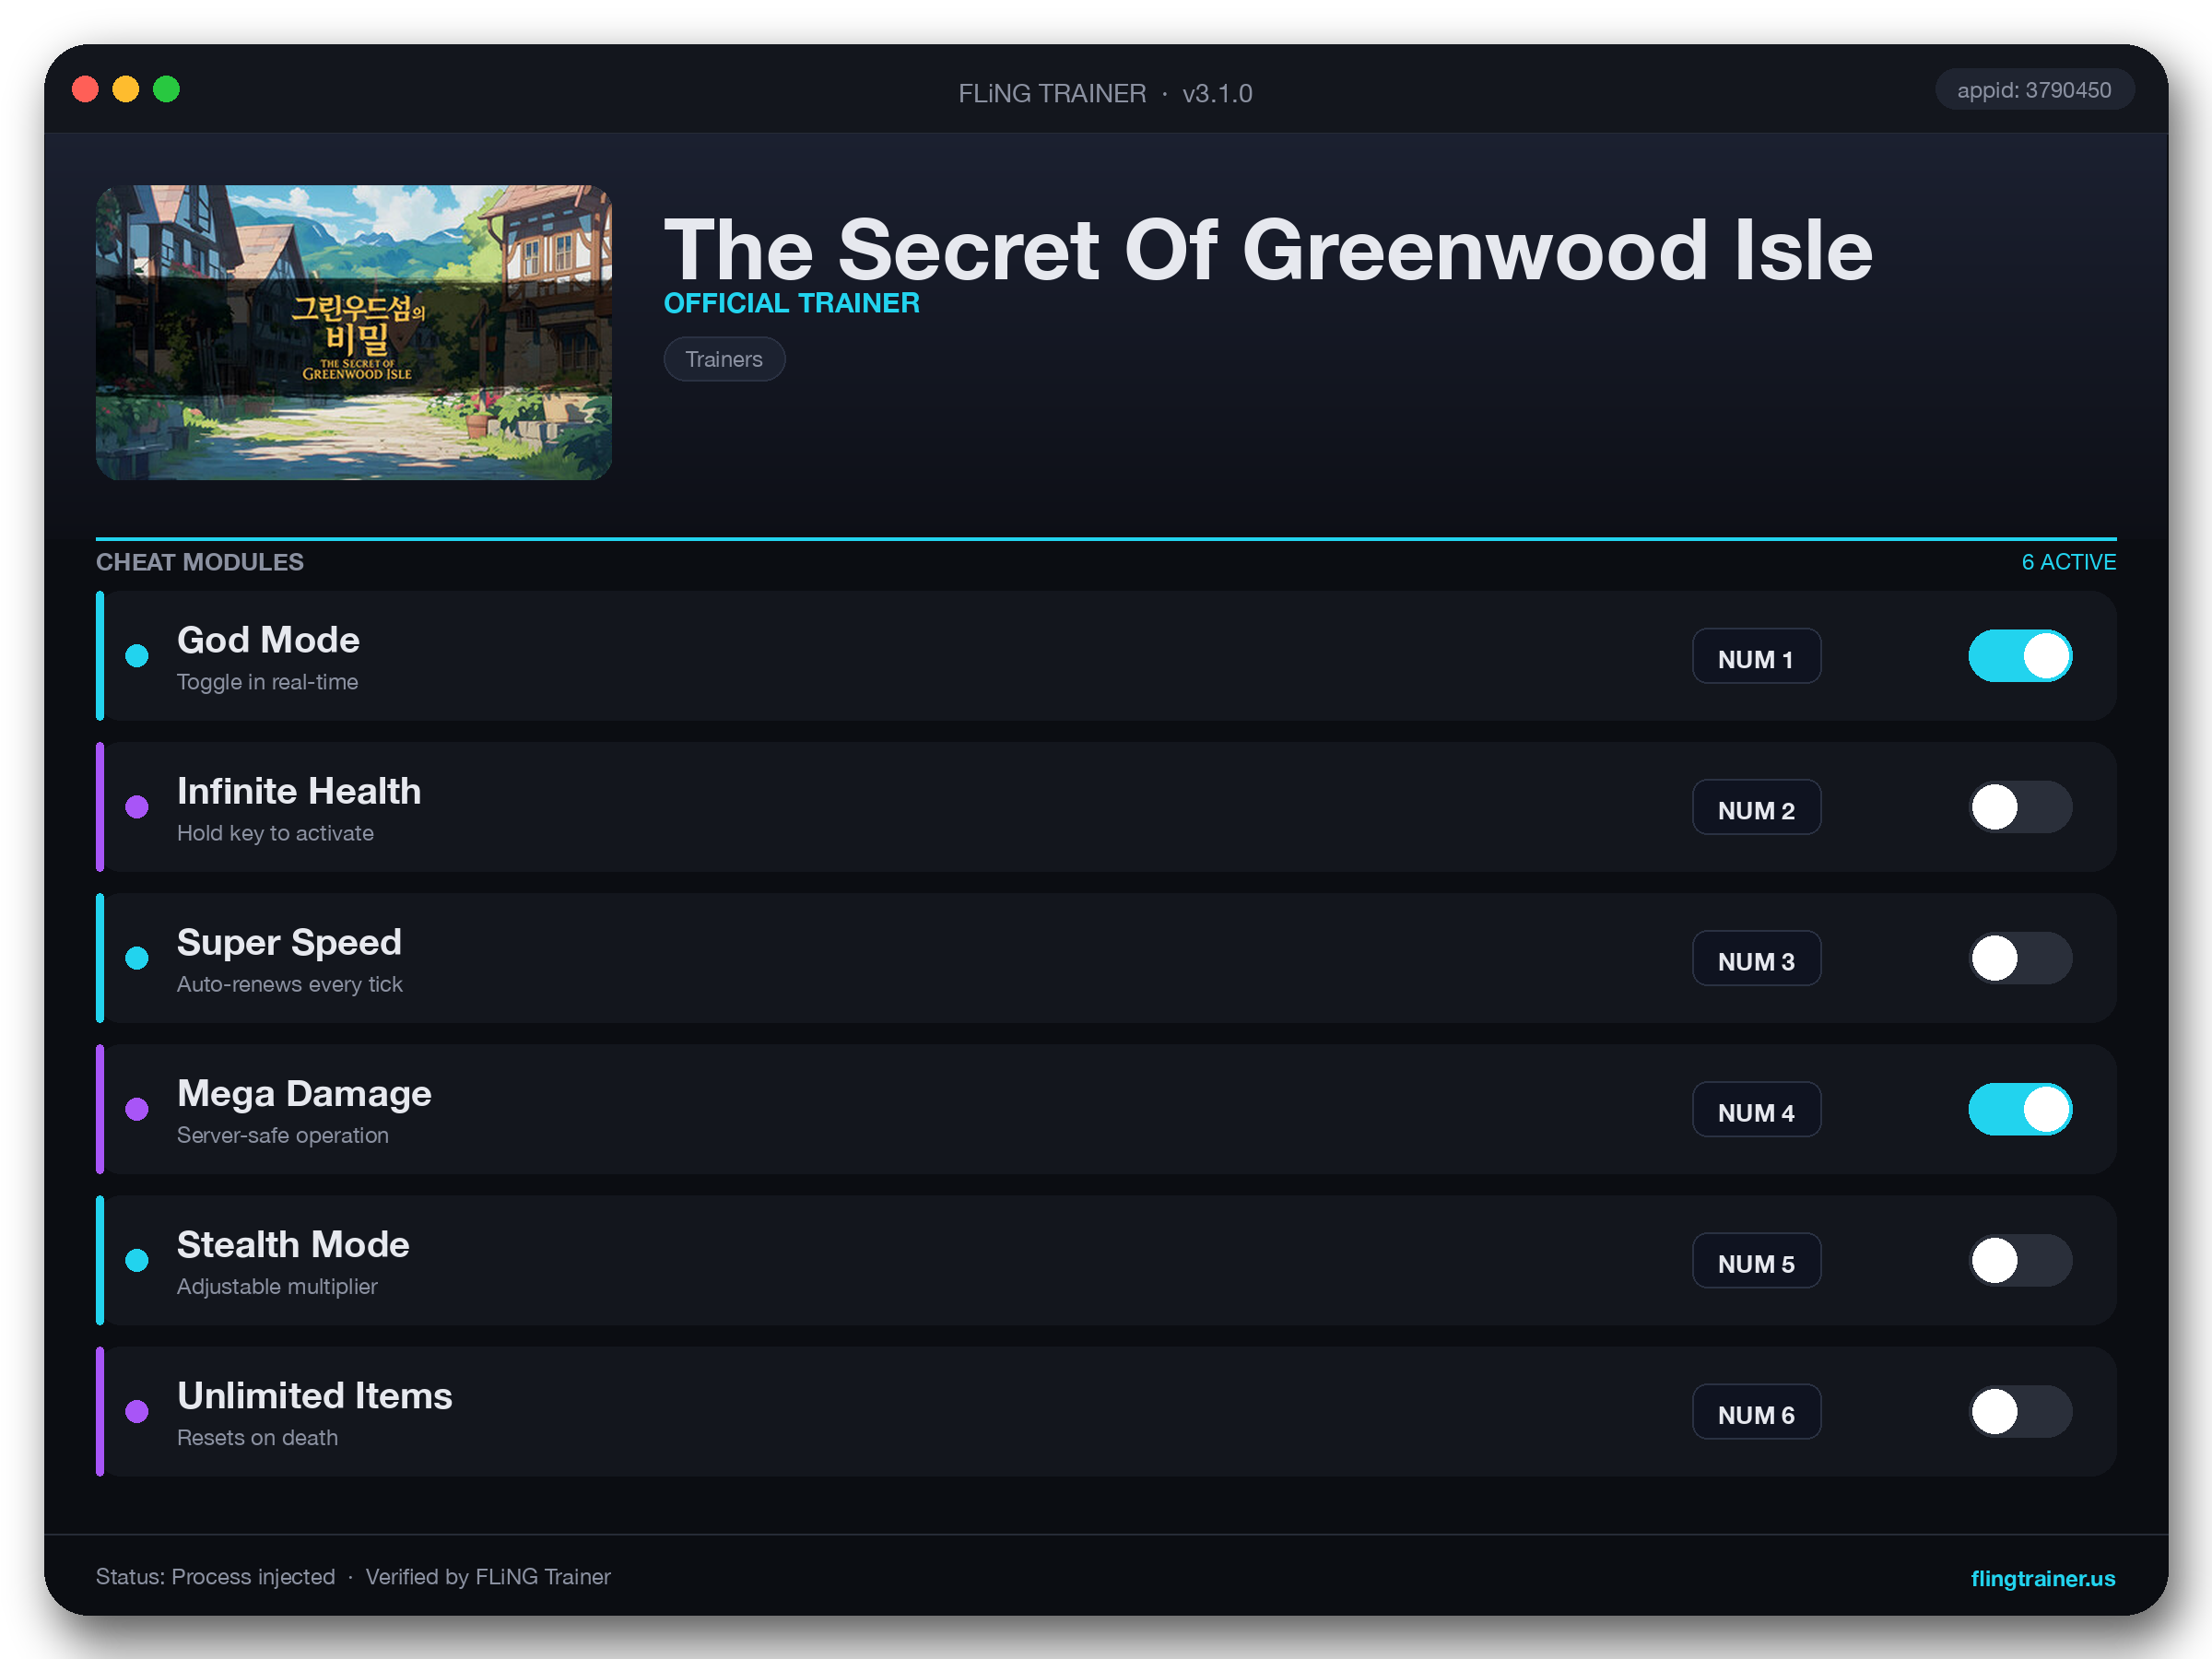
Task: Click the Mega Damage module title
Action: [x=304, y=1093]
